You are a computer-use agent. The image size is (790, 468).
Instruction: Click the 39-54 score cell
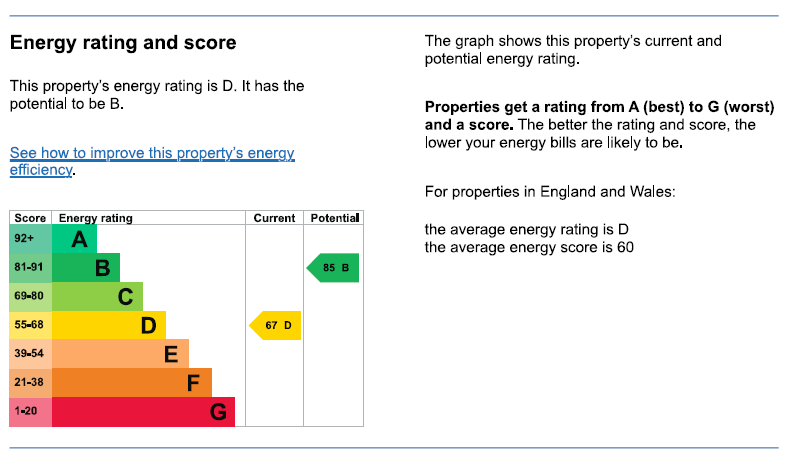(30, 354)
